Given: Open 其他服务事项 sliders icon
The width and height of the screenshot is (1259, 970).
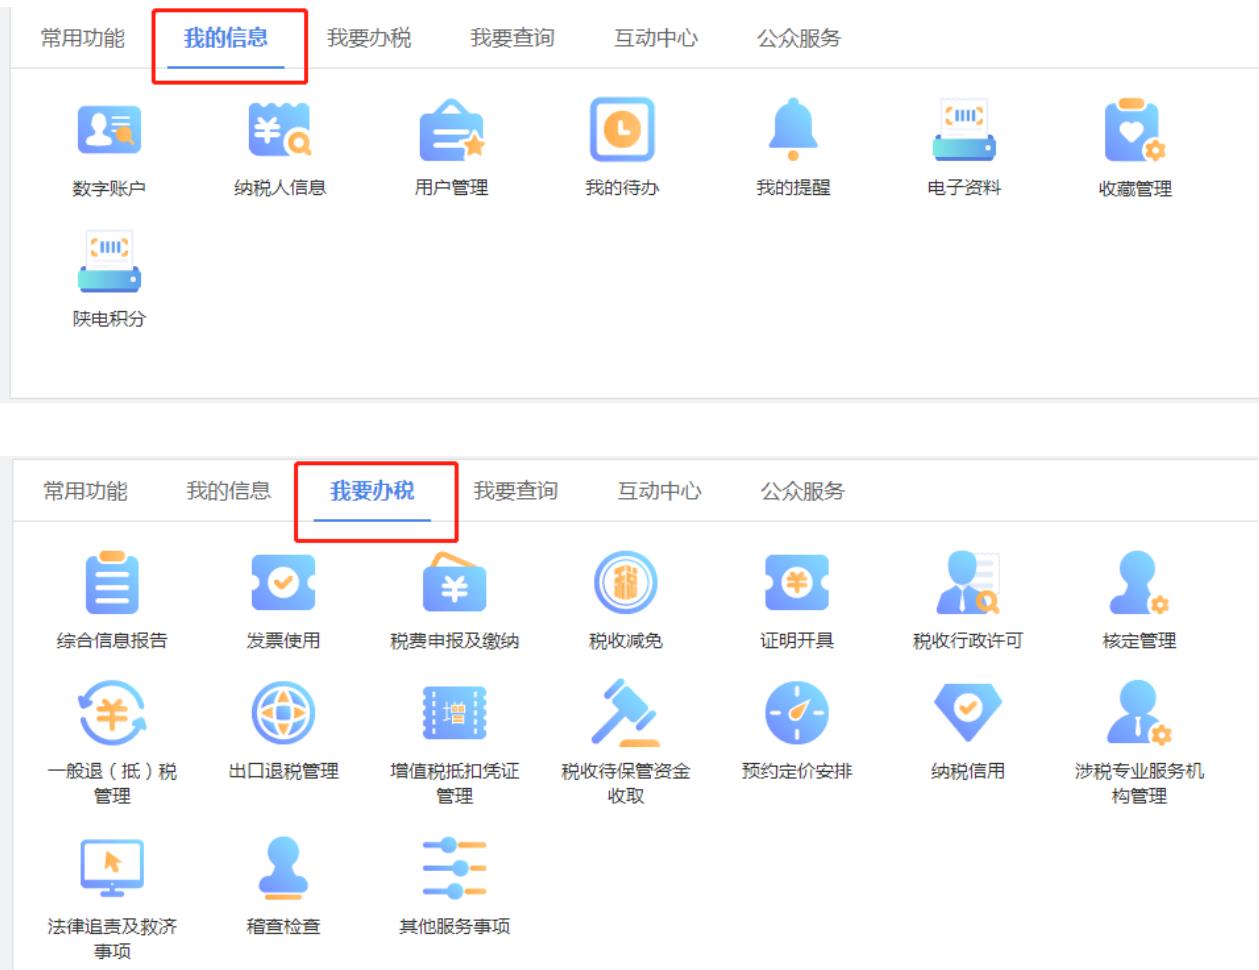Looking at the screenshot, I should coord(454,868).
